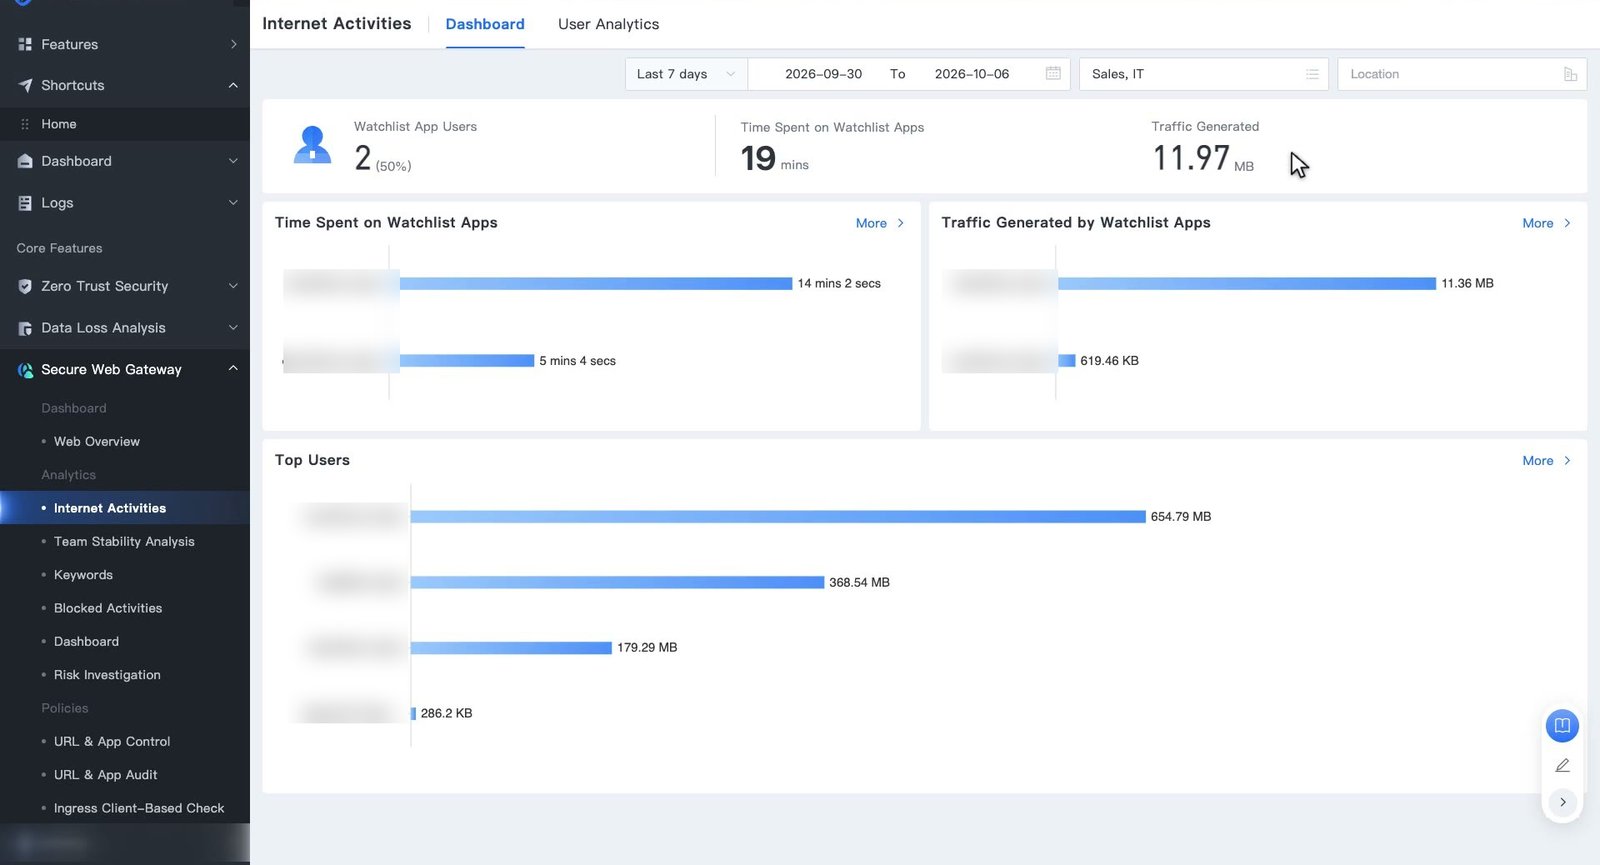Open Risk Investigation page
This screenshot has width=1600, height=865.
(x=107, y=675)
